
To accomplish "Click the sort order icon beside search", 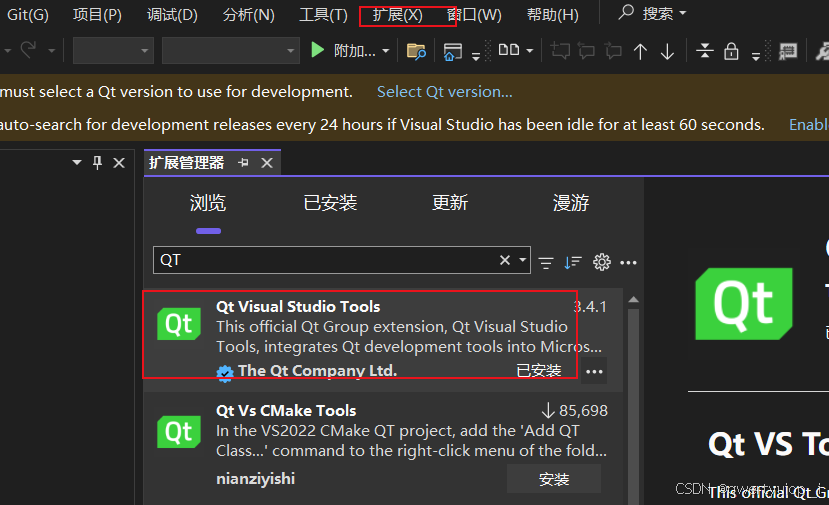I will (x=573, y=262).
